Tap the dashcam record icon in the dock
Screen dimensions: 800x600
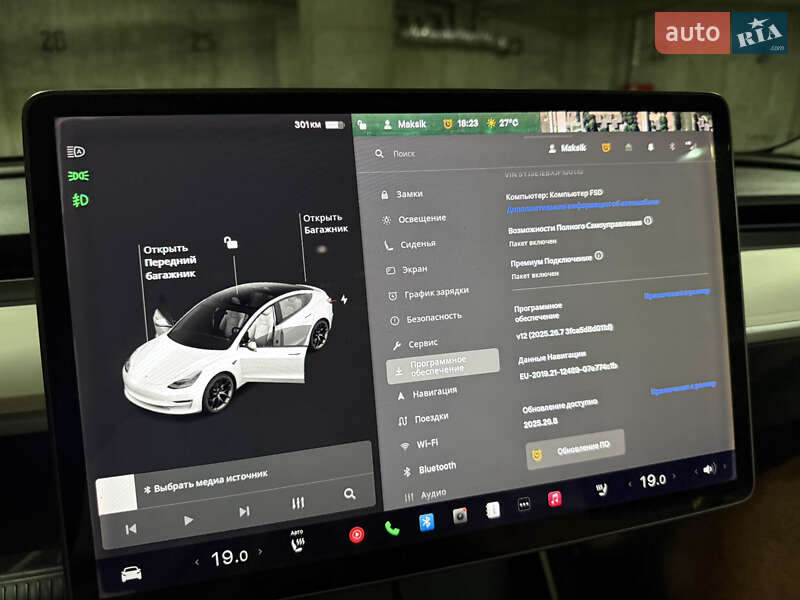point(461,517)
